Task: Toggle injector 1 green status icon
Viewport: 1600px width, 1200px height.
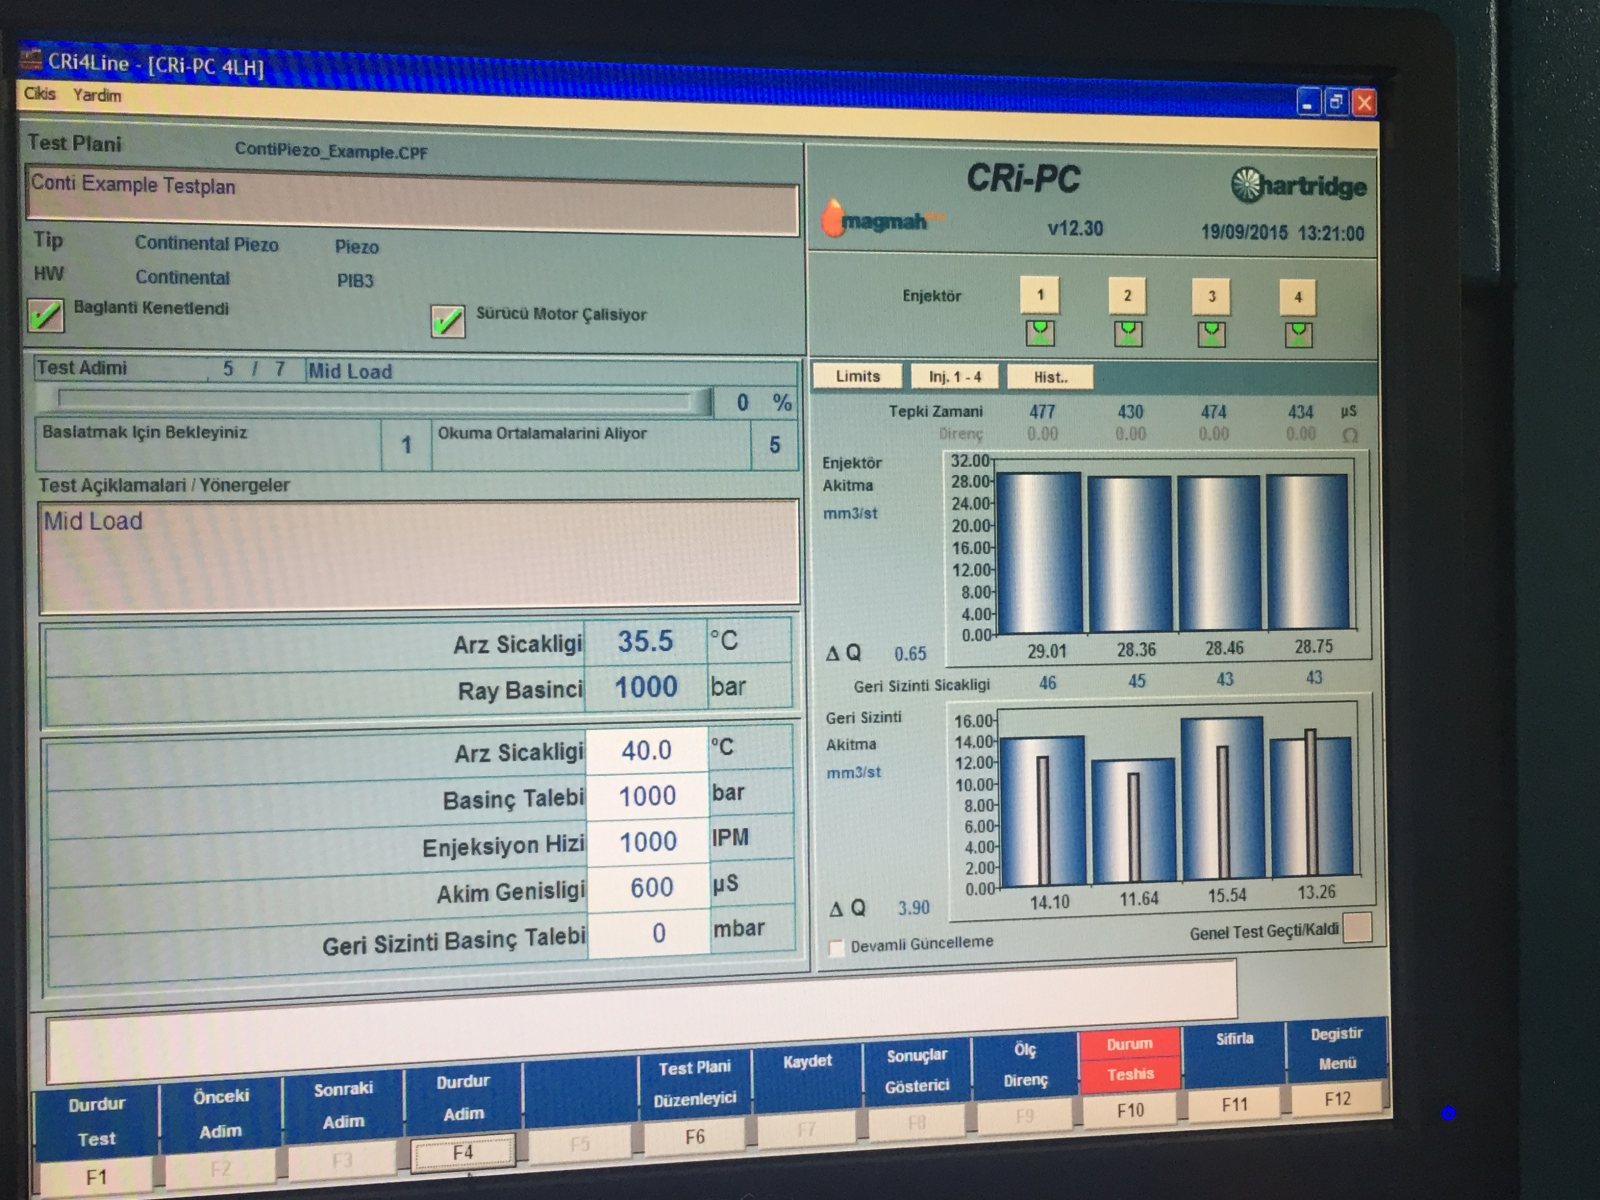Action: 1040,332
